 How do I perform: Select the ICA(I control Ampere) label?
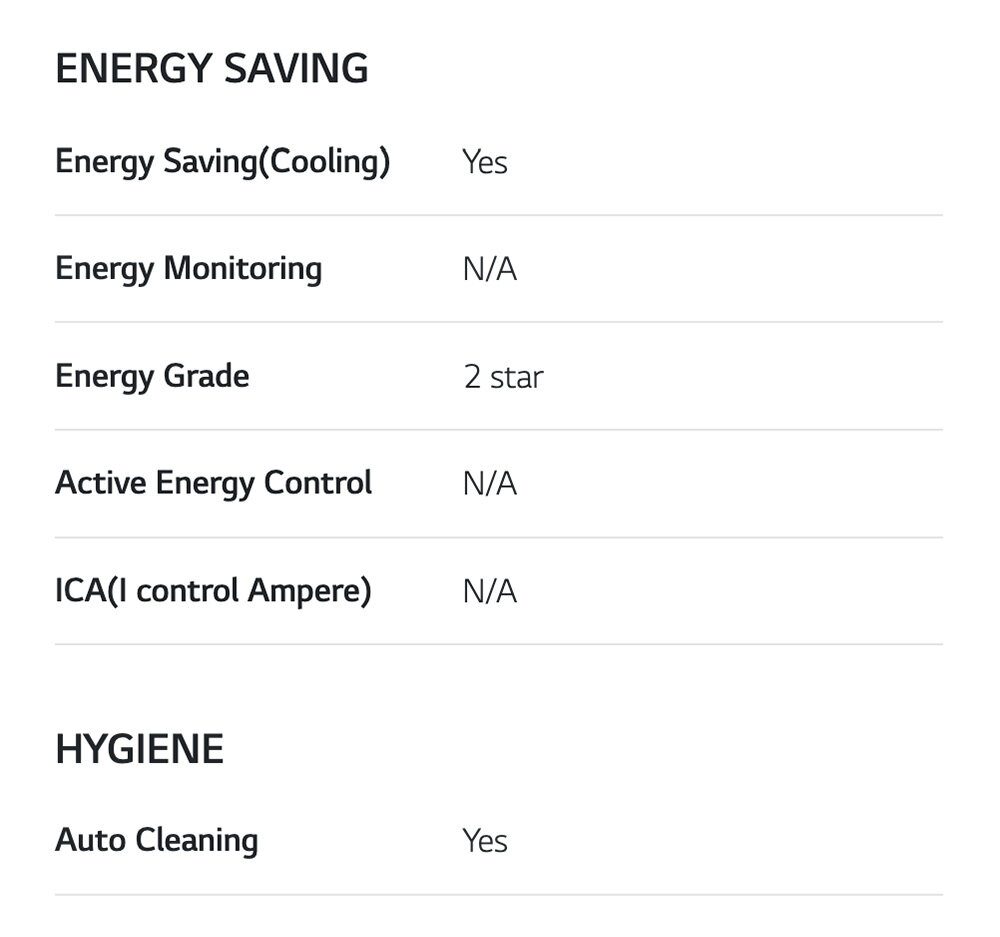[213, 591]
